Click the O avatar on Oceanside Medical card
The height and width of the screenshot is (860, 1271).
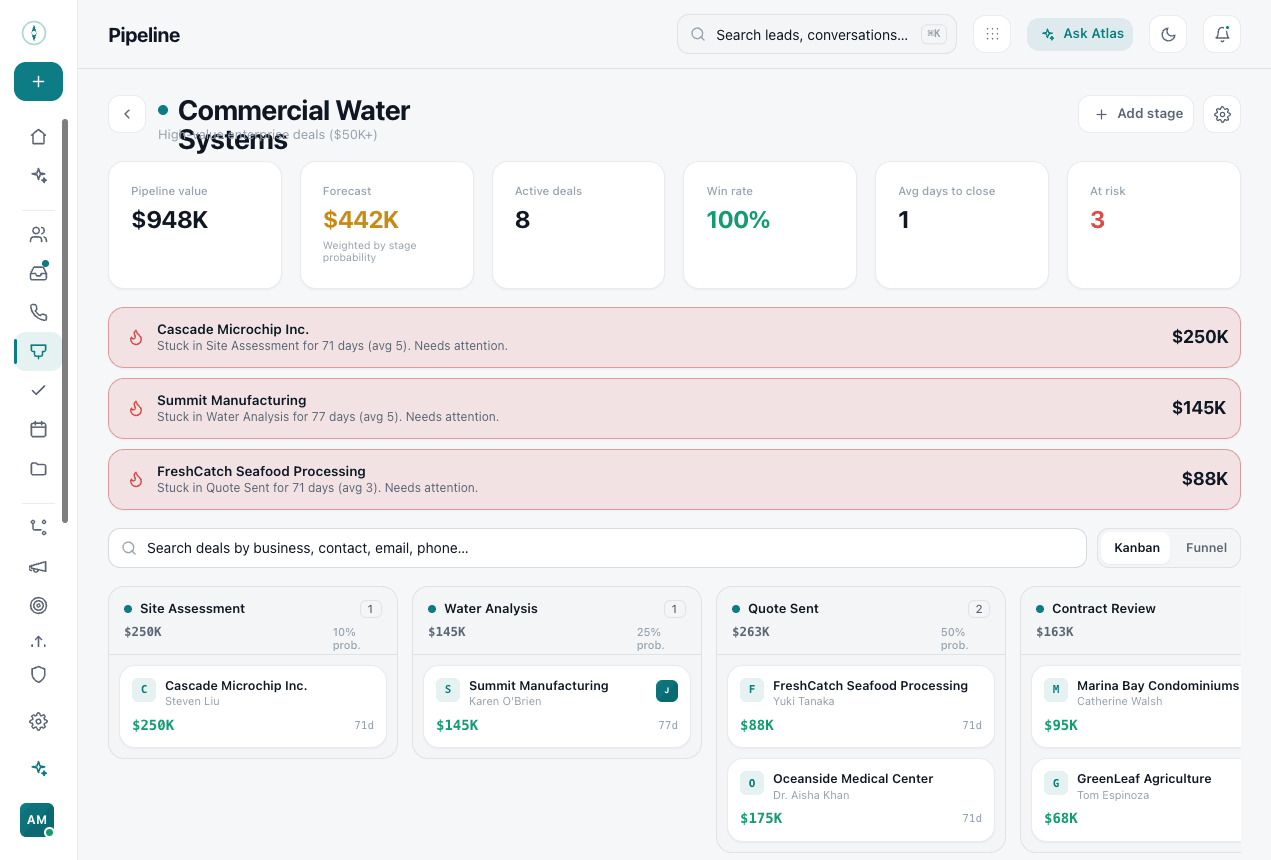pos(752,783)
